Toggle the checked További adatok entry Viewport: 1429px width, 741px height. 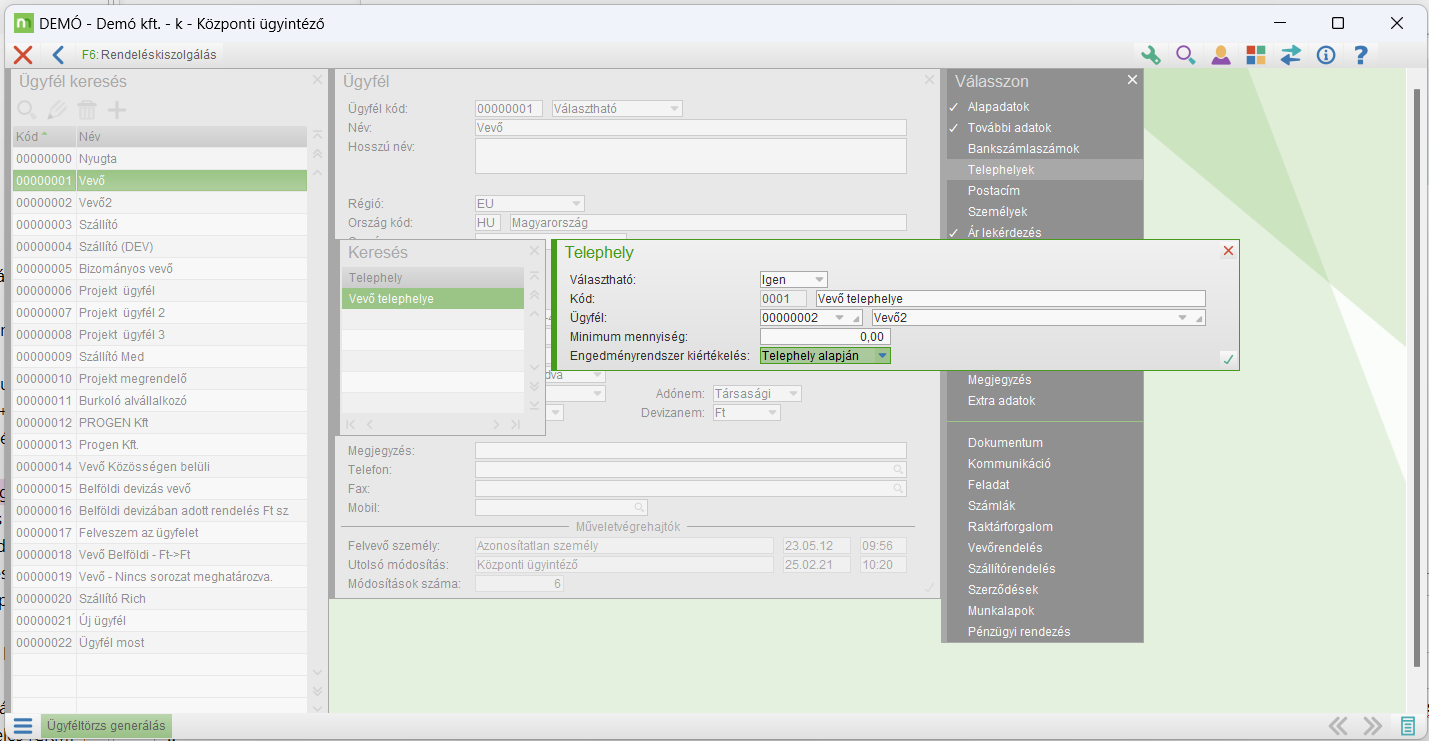tap(1008, 128)
